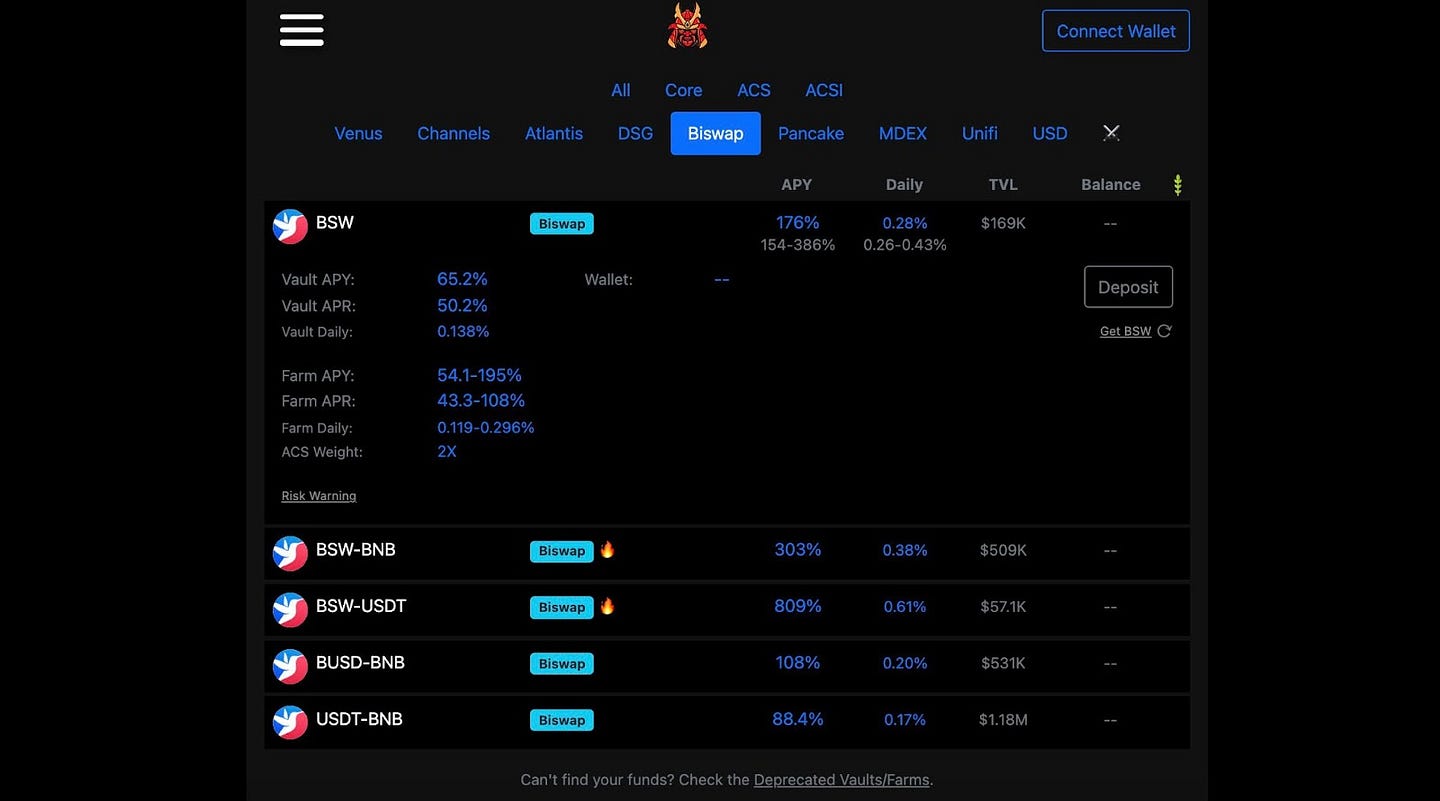The width and height of the screenshot is (1440, 801).
Task: Click the fire icon on BSW-BNB row
Action: coord(607,549)
